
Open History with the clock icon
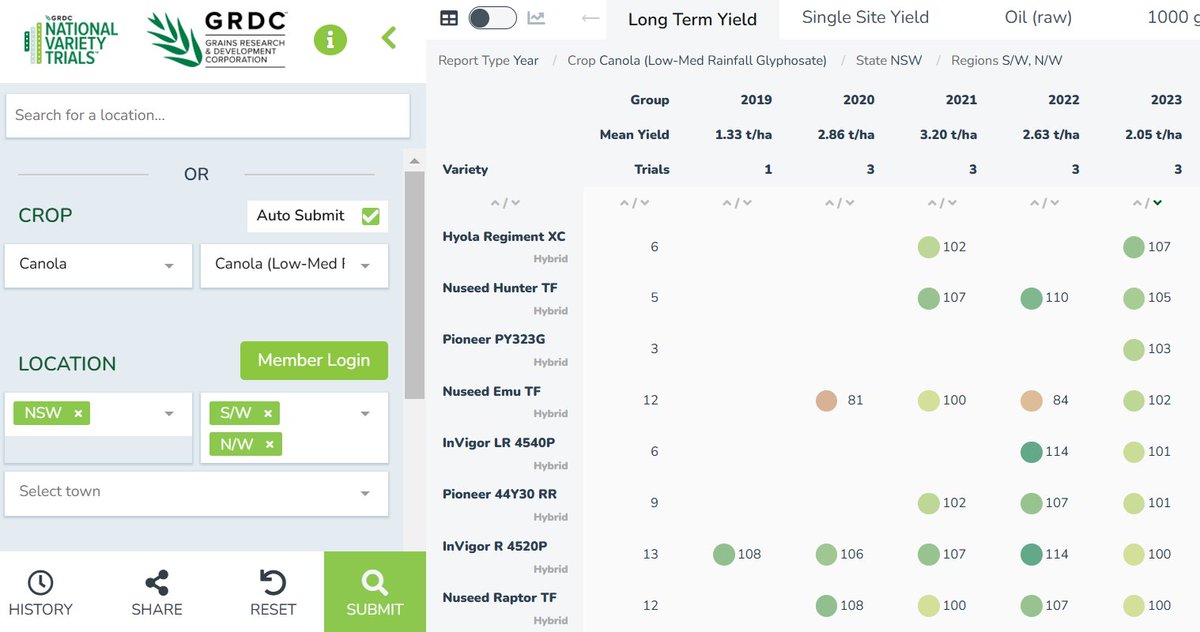click(40, 583)
